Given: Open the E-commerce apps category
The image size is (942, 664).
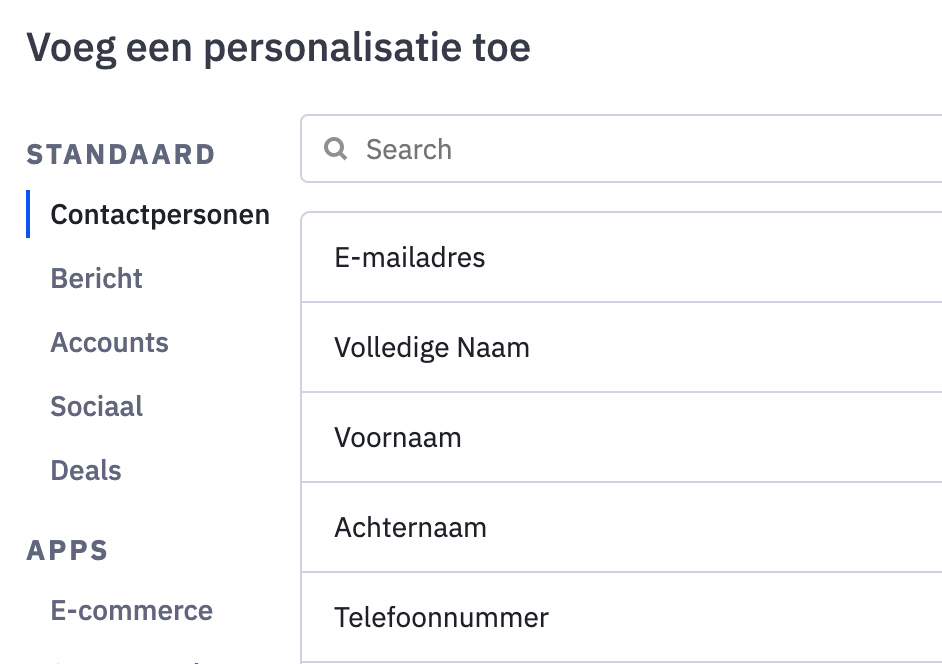Looking at the screenshot, I should click(132, 611).
